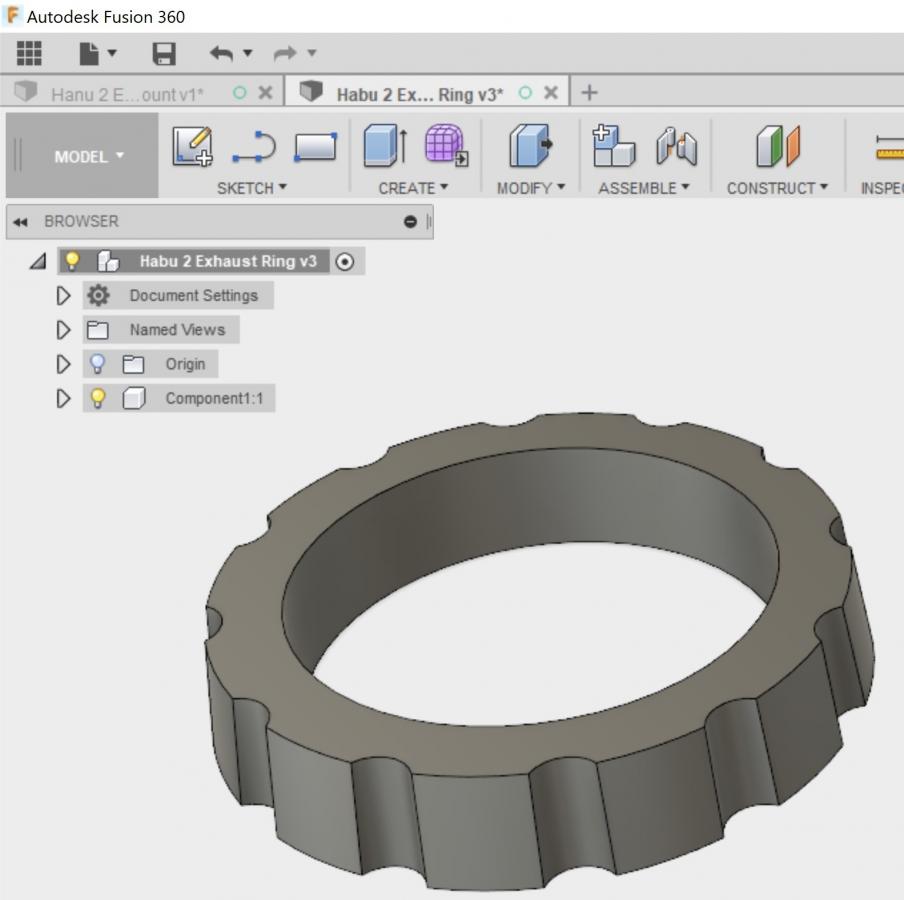Click the Create Sketch icon
Viewport: 904px width, 900px height.
pos(193,146)
